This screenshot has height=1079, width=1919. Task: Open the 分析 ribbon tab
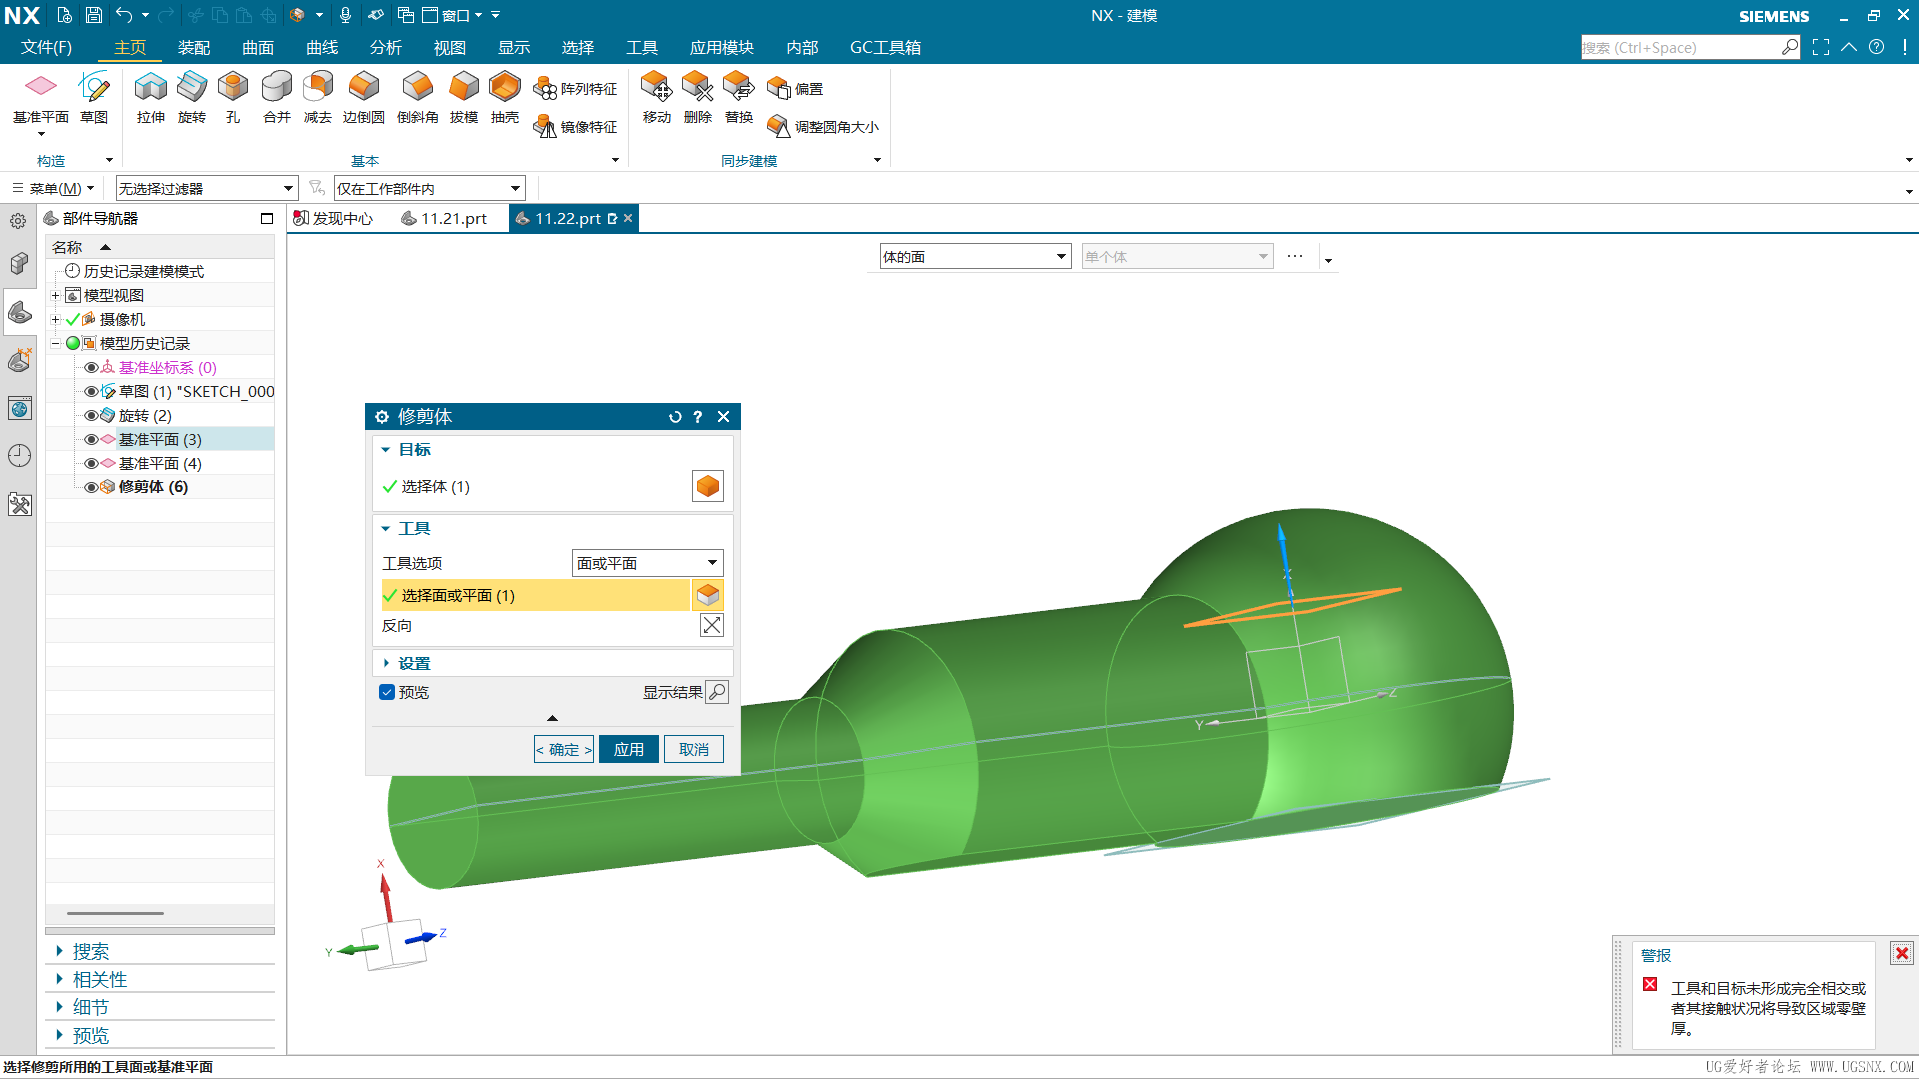pos(385,48)
